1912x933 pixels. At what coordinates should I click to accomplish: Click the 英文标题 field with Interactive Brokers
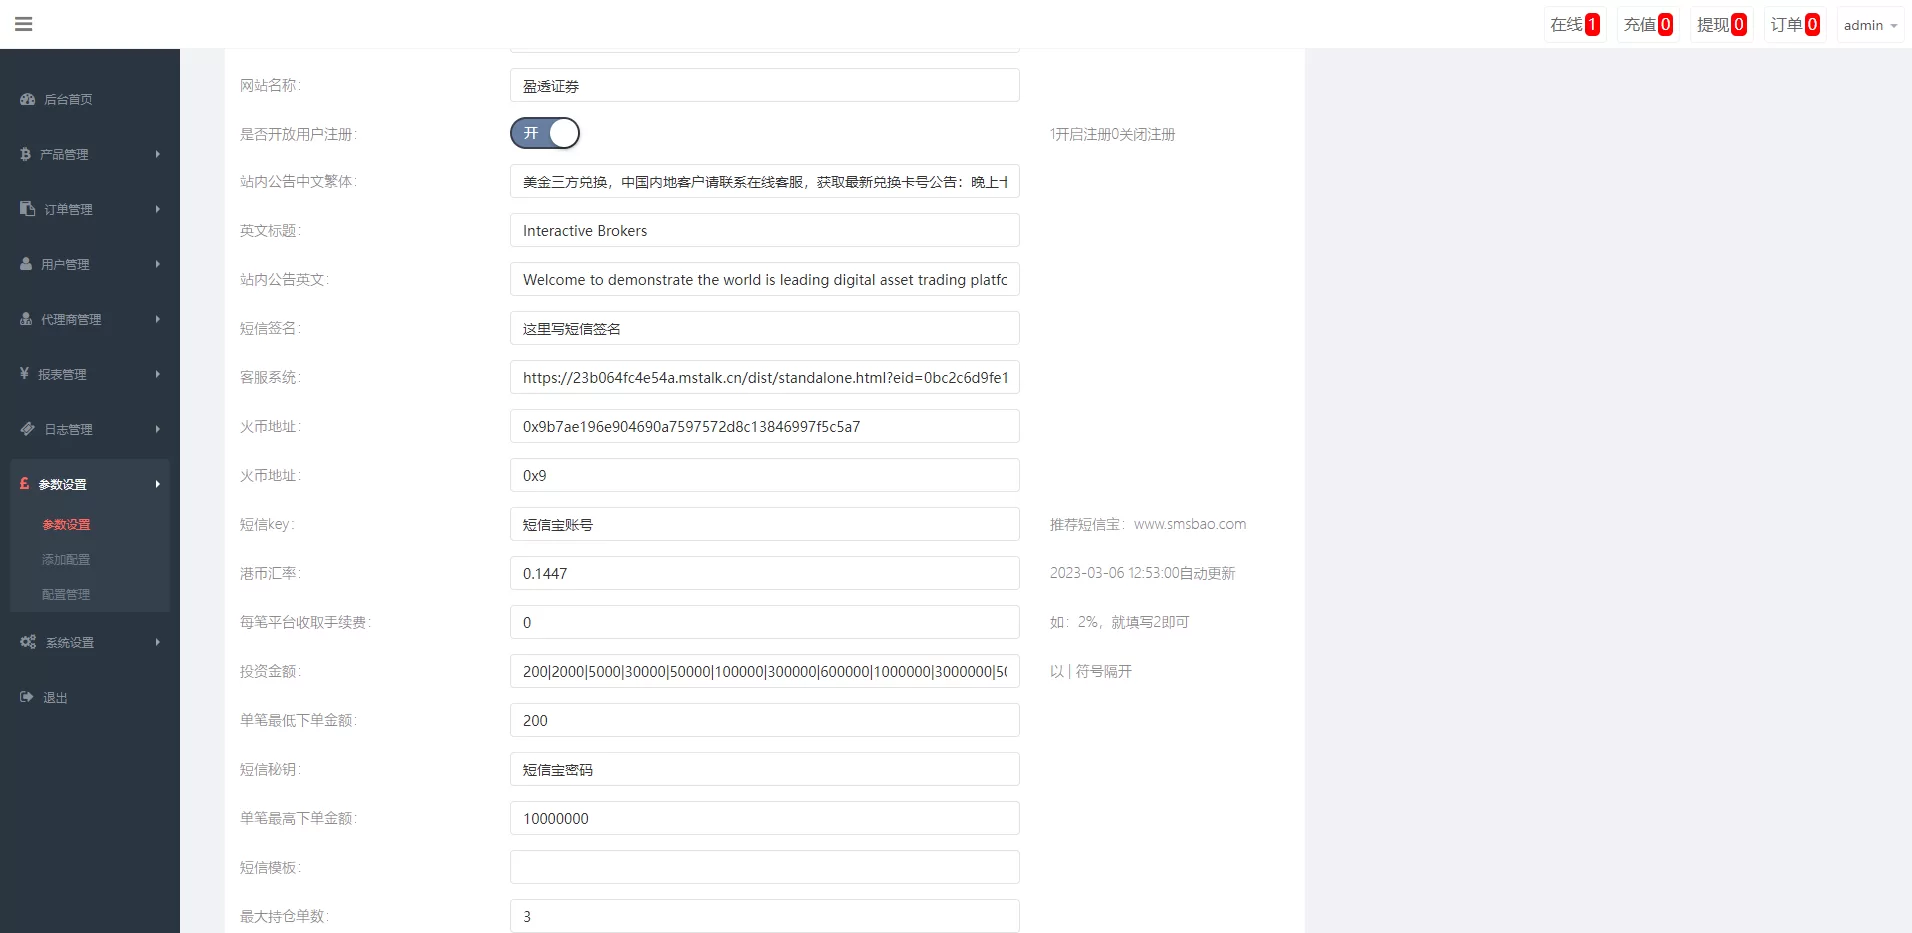(x=765, y=230)
